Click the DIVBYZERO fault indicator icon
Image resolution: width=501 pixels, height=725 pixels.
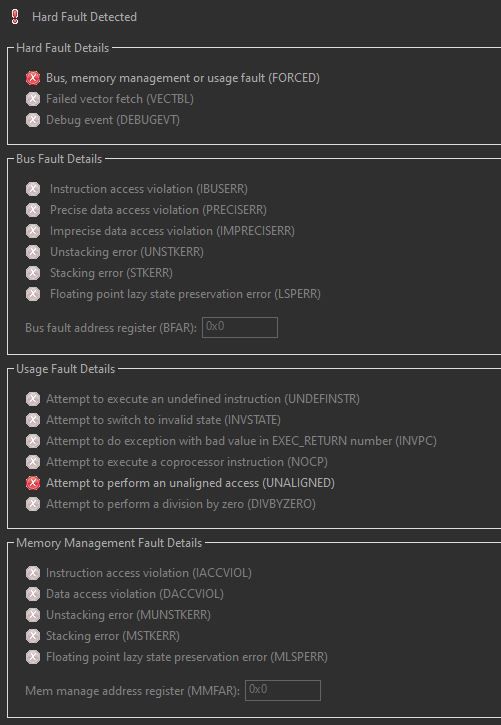[33, 504]
